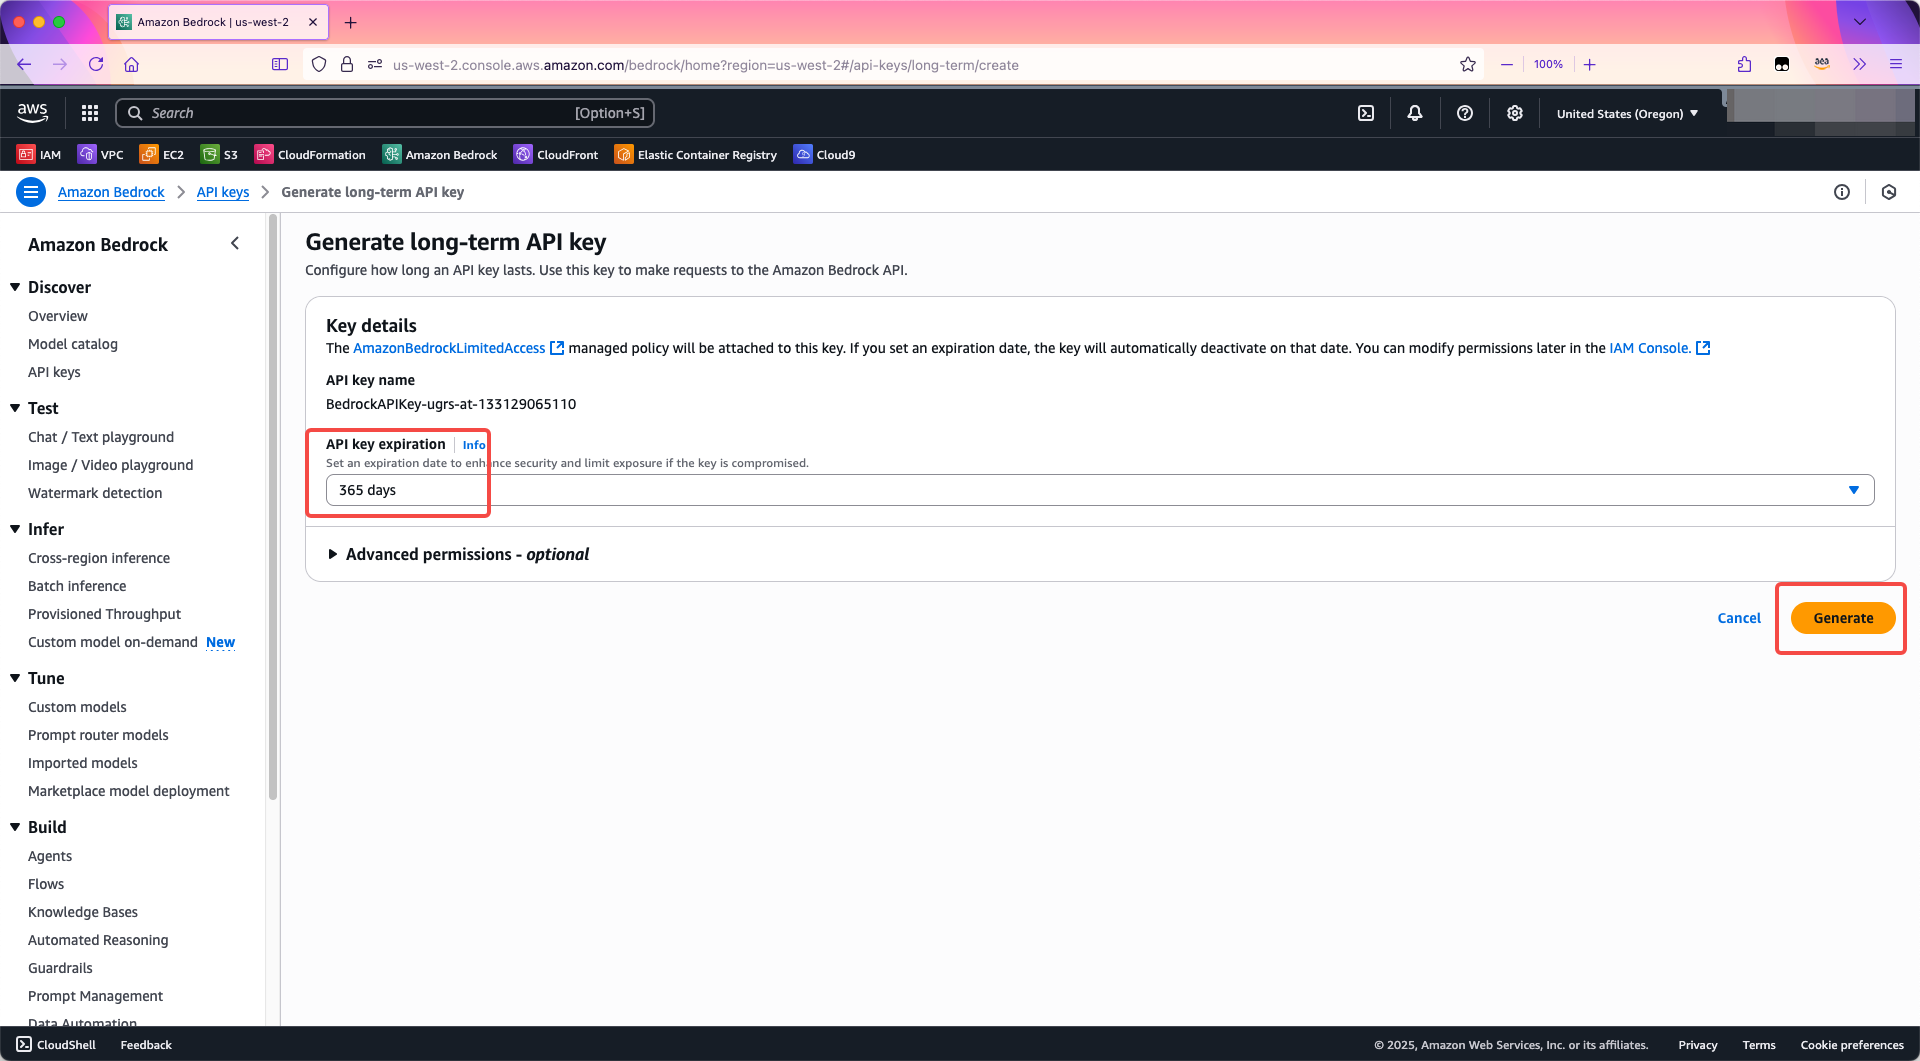Collapse the Discover section in sidebar
Viewport: 1920px width, 1061px height.
coord(16,287)
